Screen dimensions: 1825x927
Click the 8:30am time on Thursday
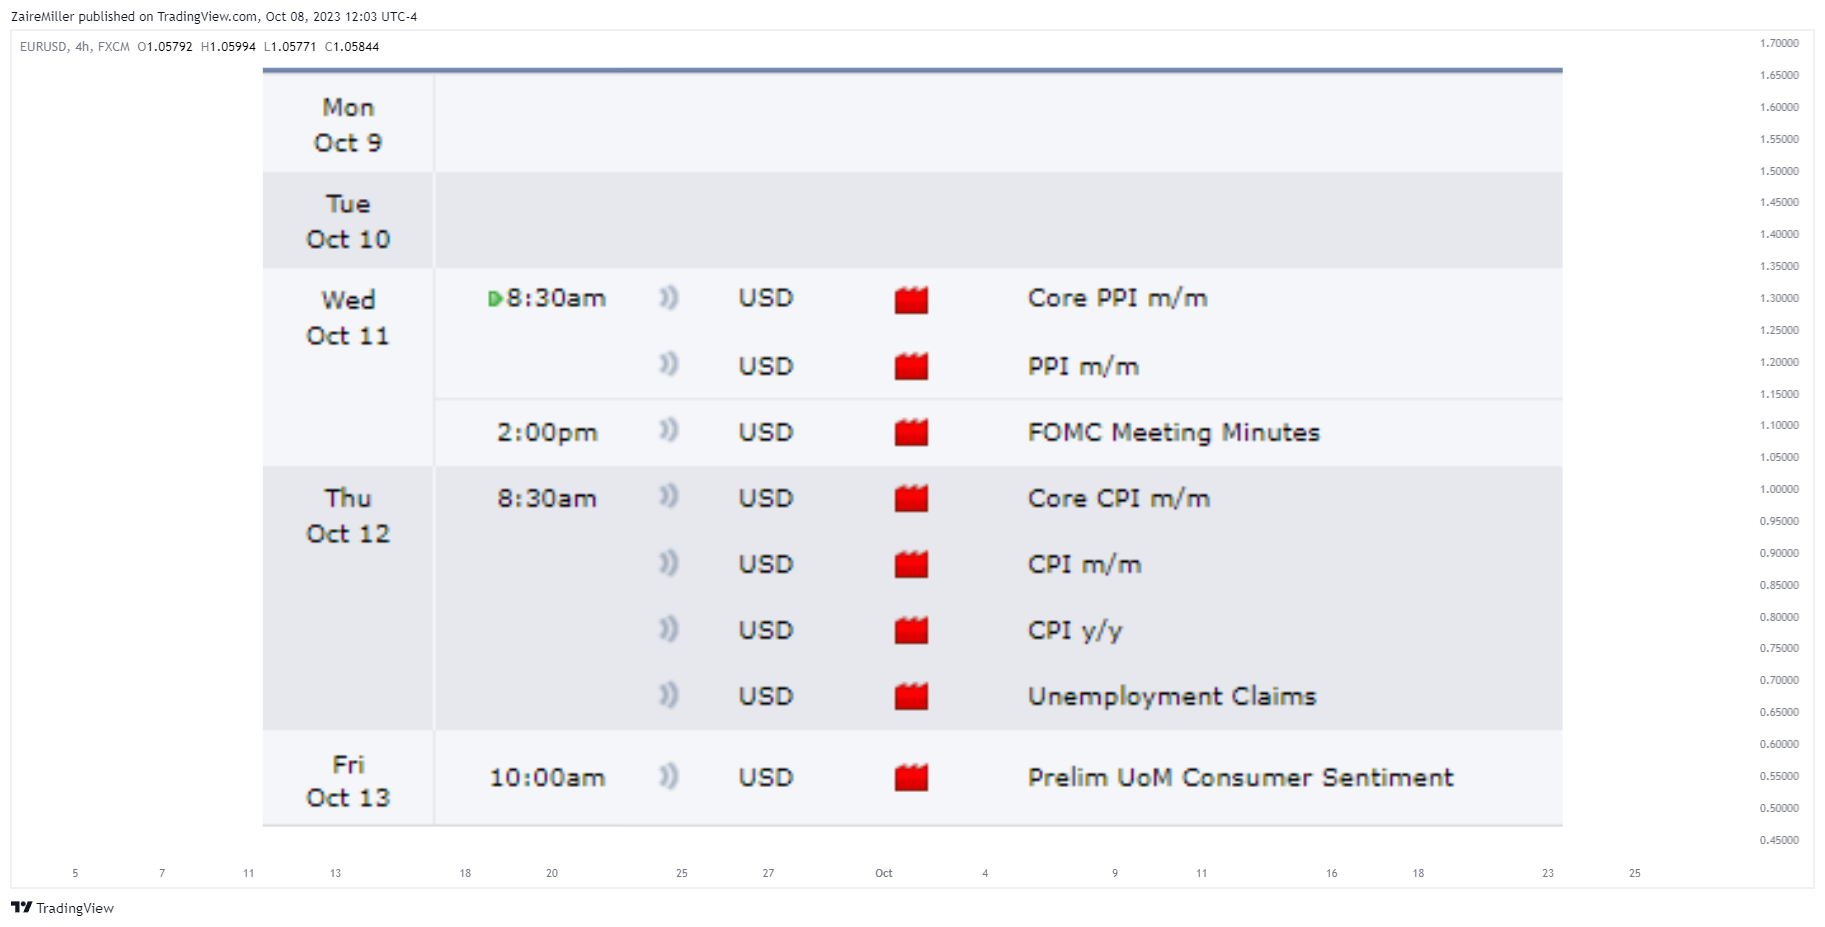coord(547,498)
